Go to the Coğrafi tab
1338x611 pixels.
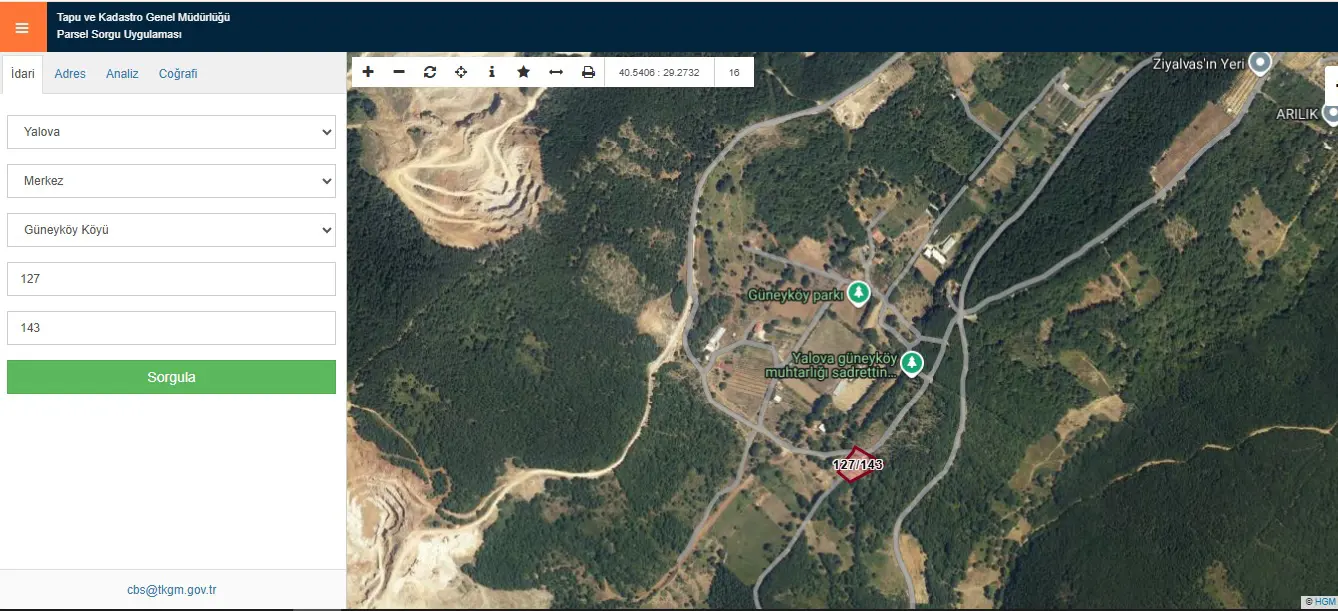pyautogui.click(x=178, y=74)
